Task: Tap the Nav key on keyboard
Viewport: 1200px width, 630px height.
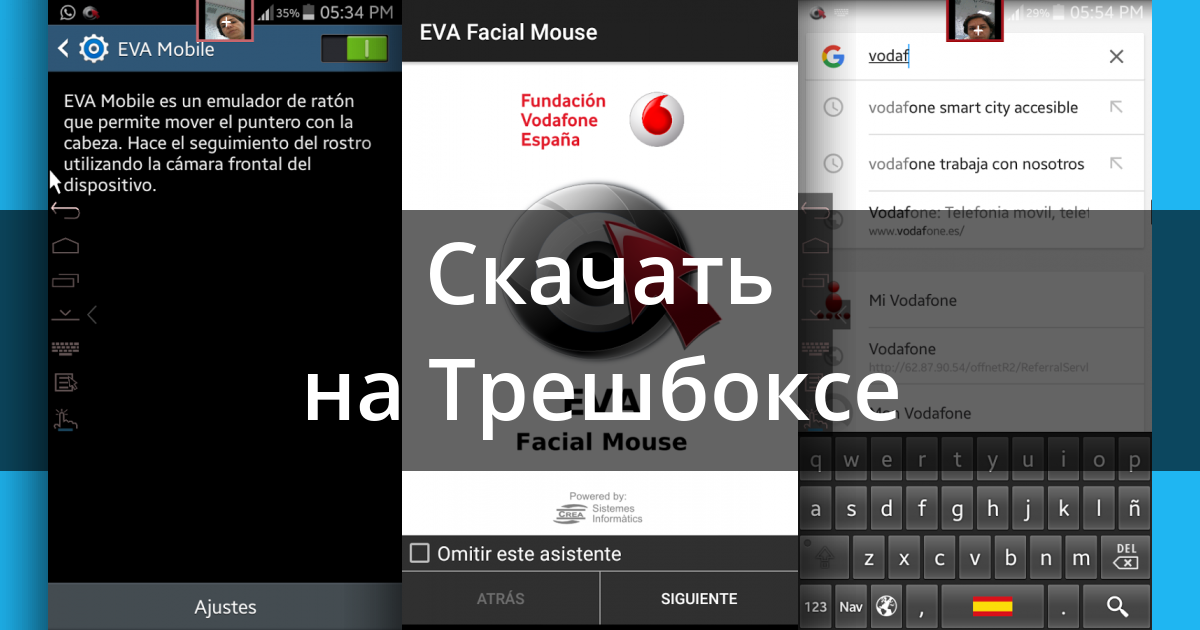Action: coord(851,606)
